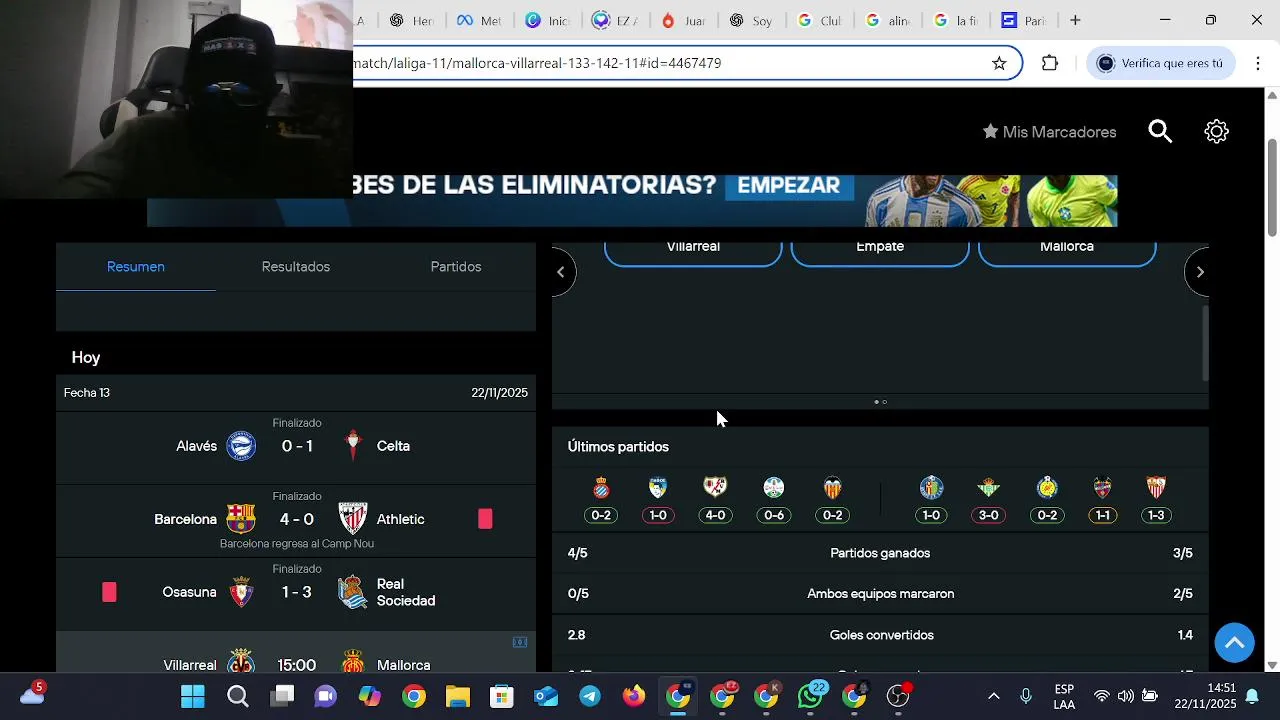This screenshot has height=720, width=1280.
Task: Click the Barcelona club crest
Action: click(241, 518)
